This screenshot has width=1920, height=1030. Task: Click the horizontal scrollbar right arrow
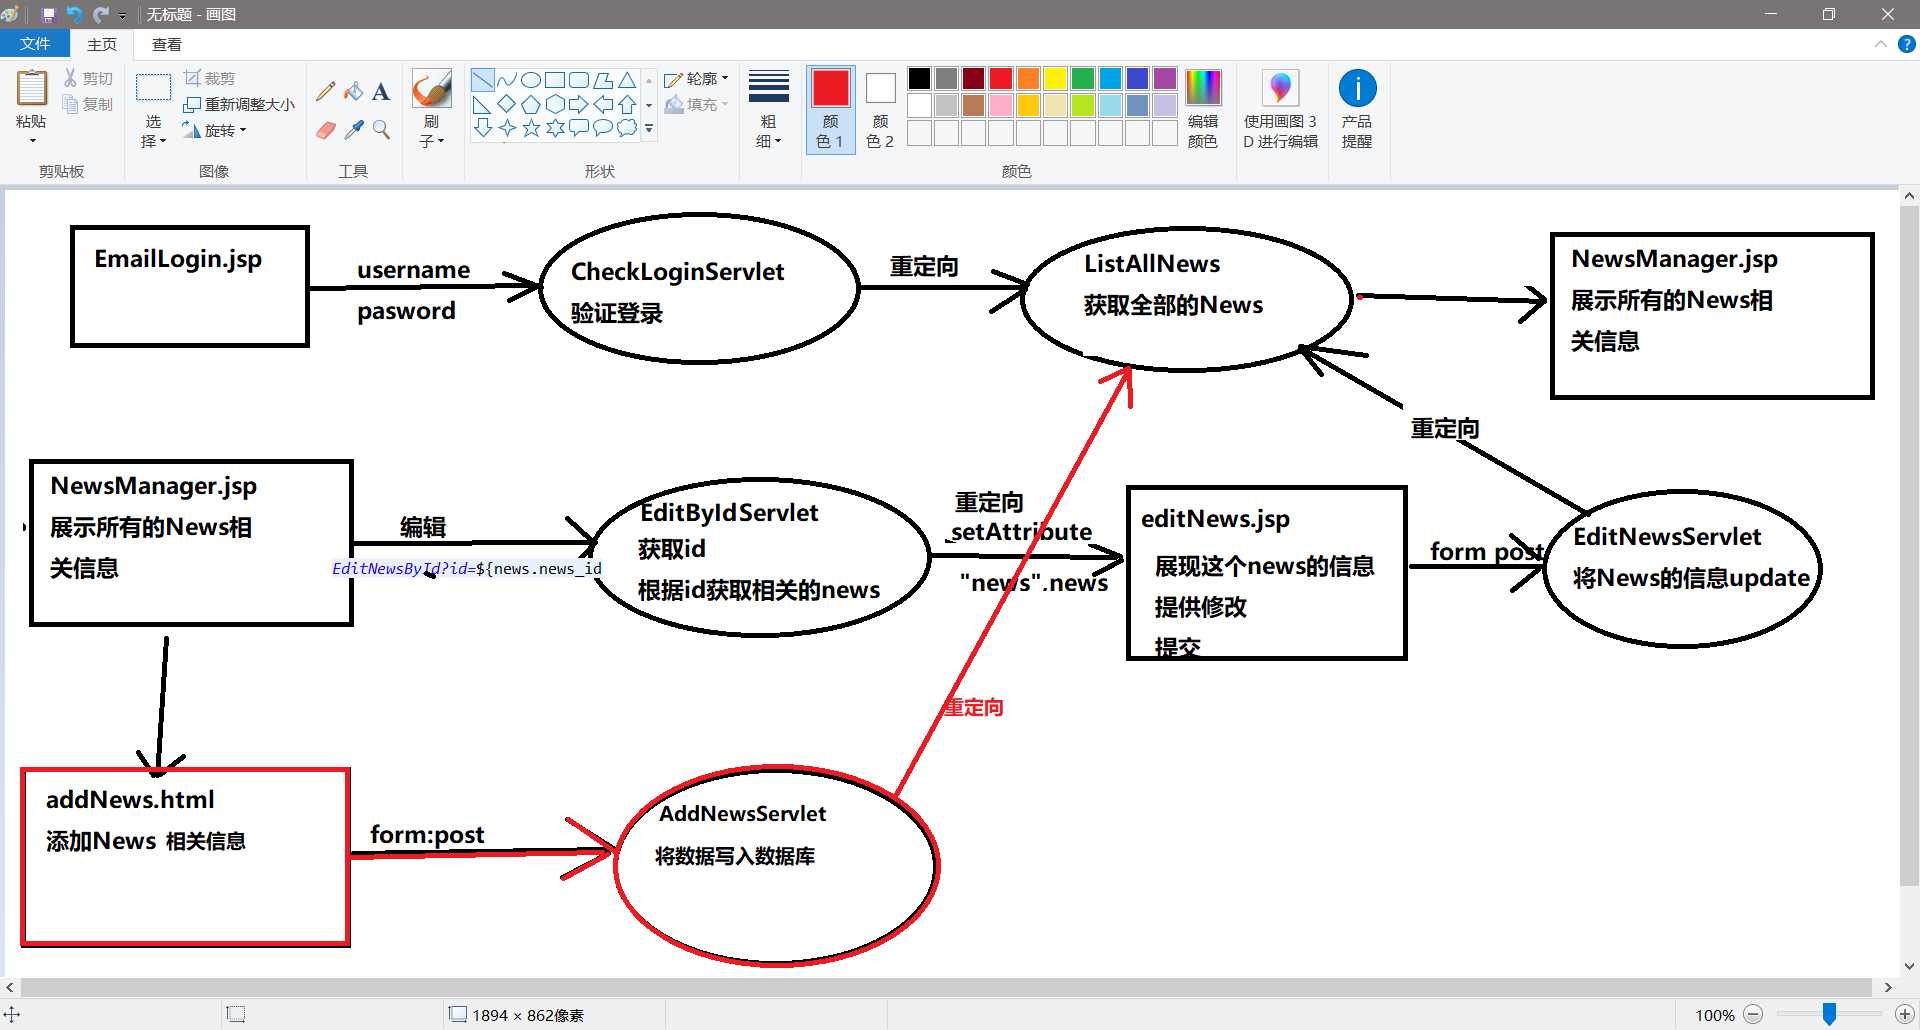tap(1888, 987)
